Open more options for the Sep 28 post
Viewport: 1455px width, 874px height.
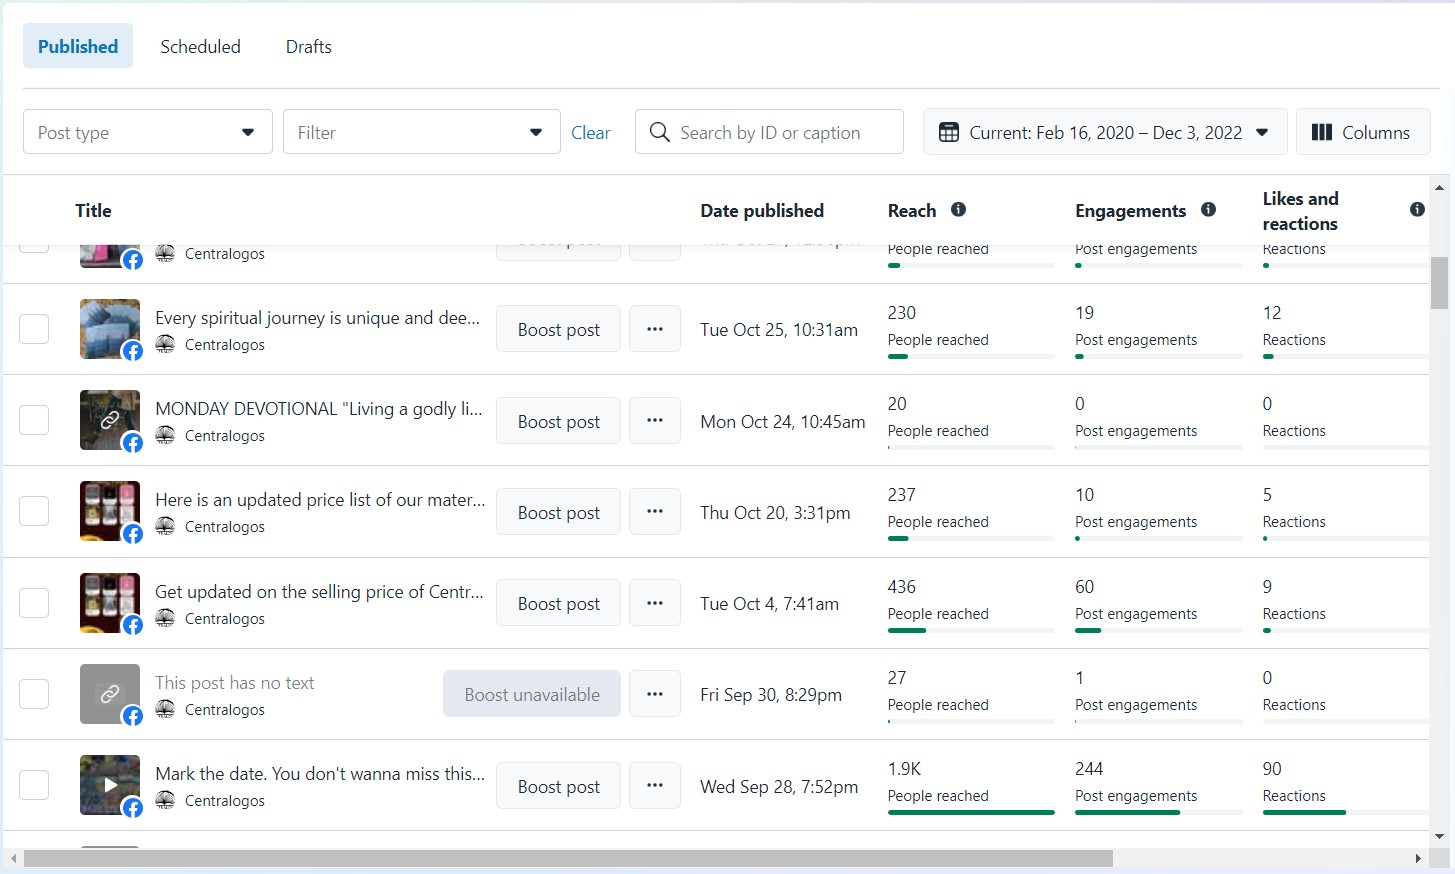click(x=655, y=786)
